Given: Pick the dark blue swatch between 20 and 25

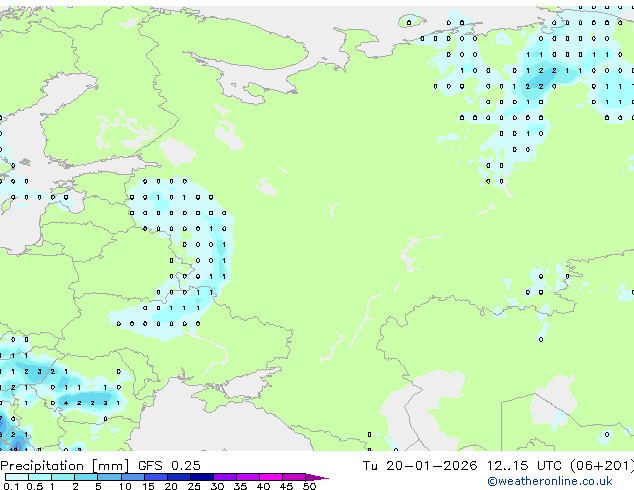Looking at the screenshot, I should pos(178,477).
